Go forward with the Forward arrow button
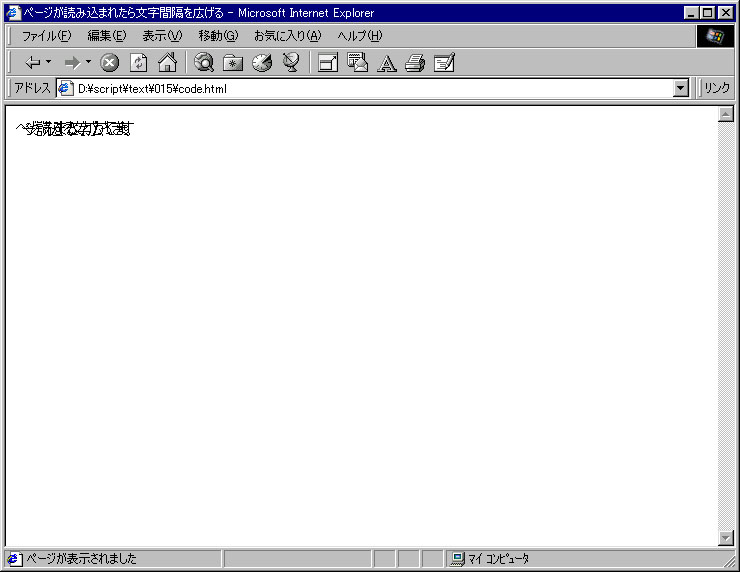 72,62
